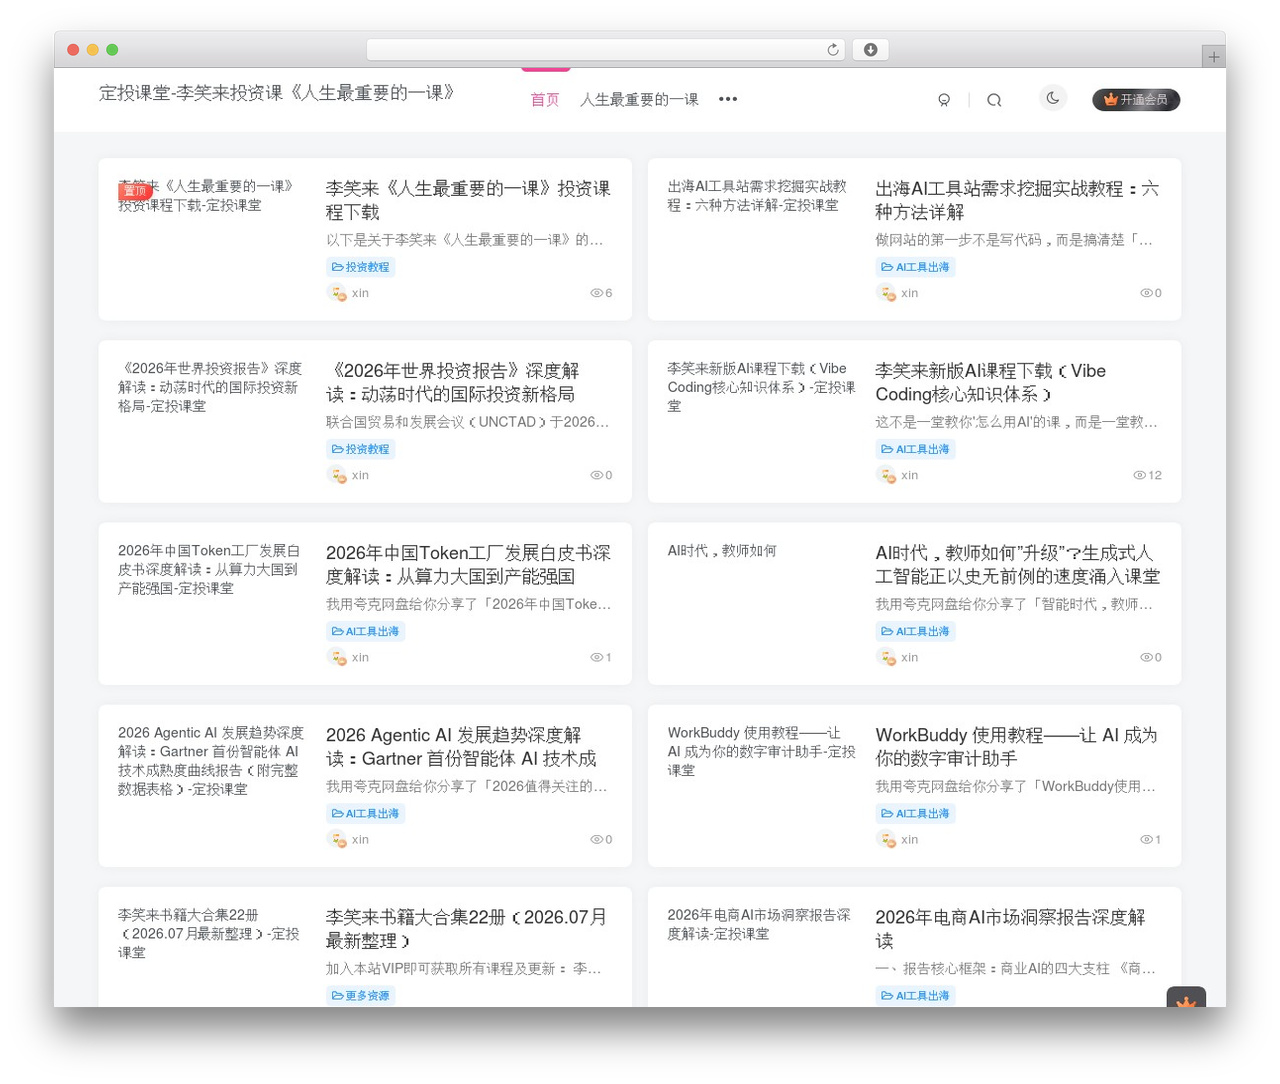
Task: Click author avatar on 出海AI工具站 post
Action: click(x=886, y=293)
